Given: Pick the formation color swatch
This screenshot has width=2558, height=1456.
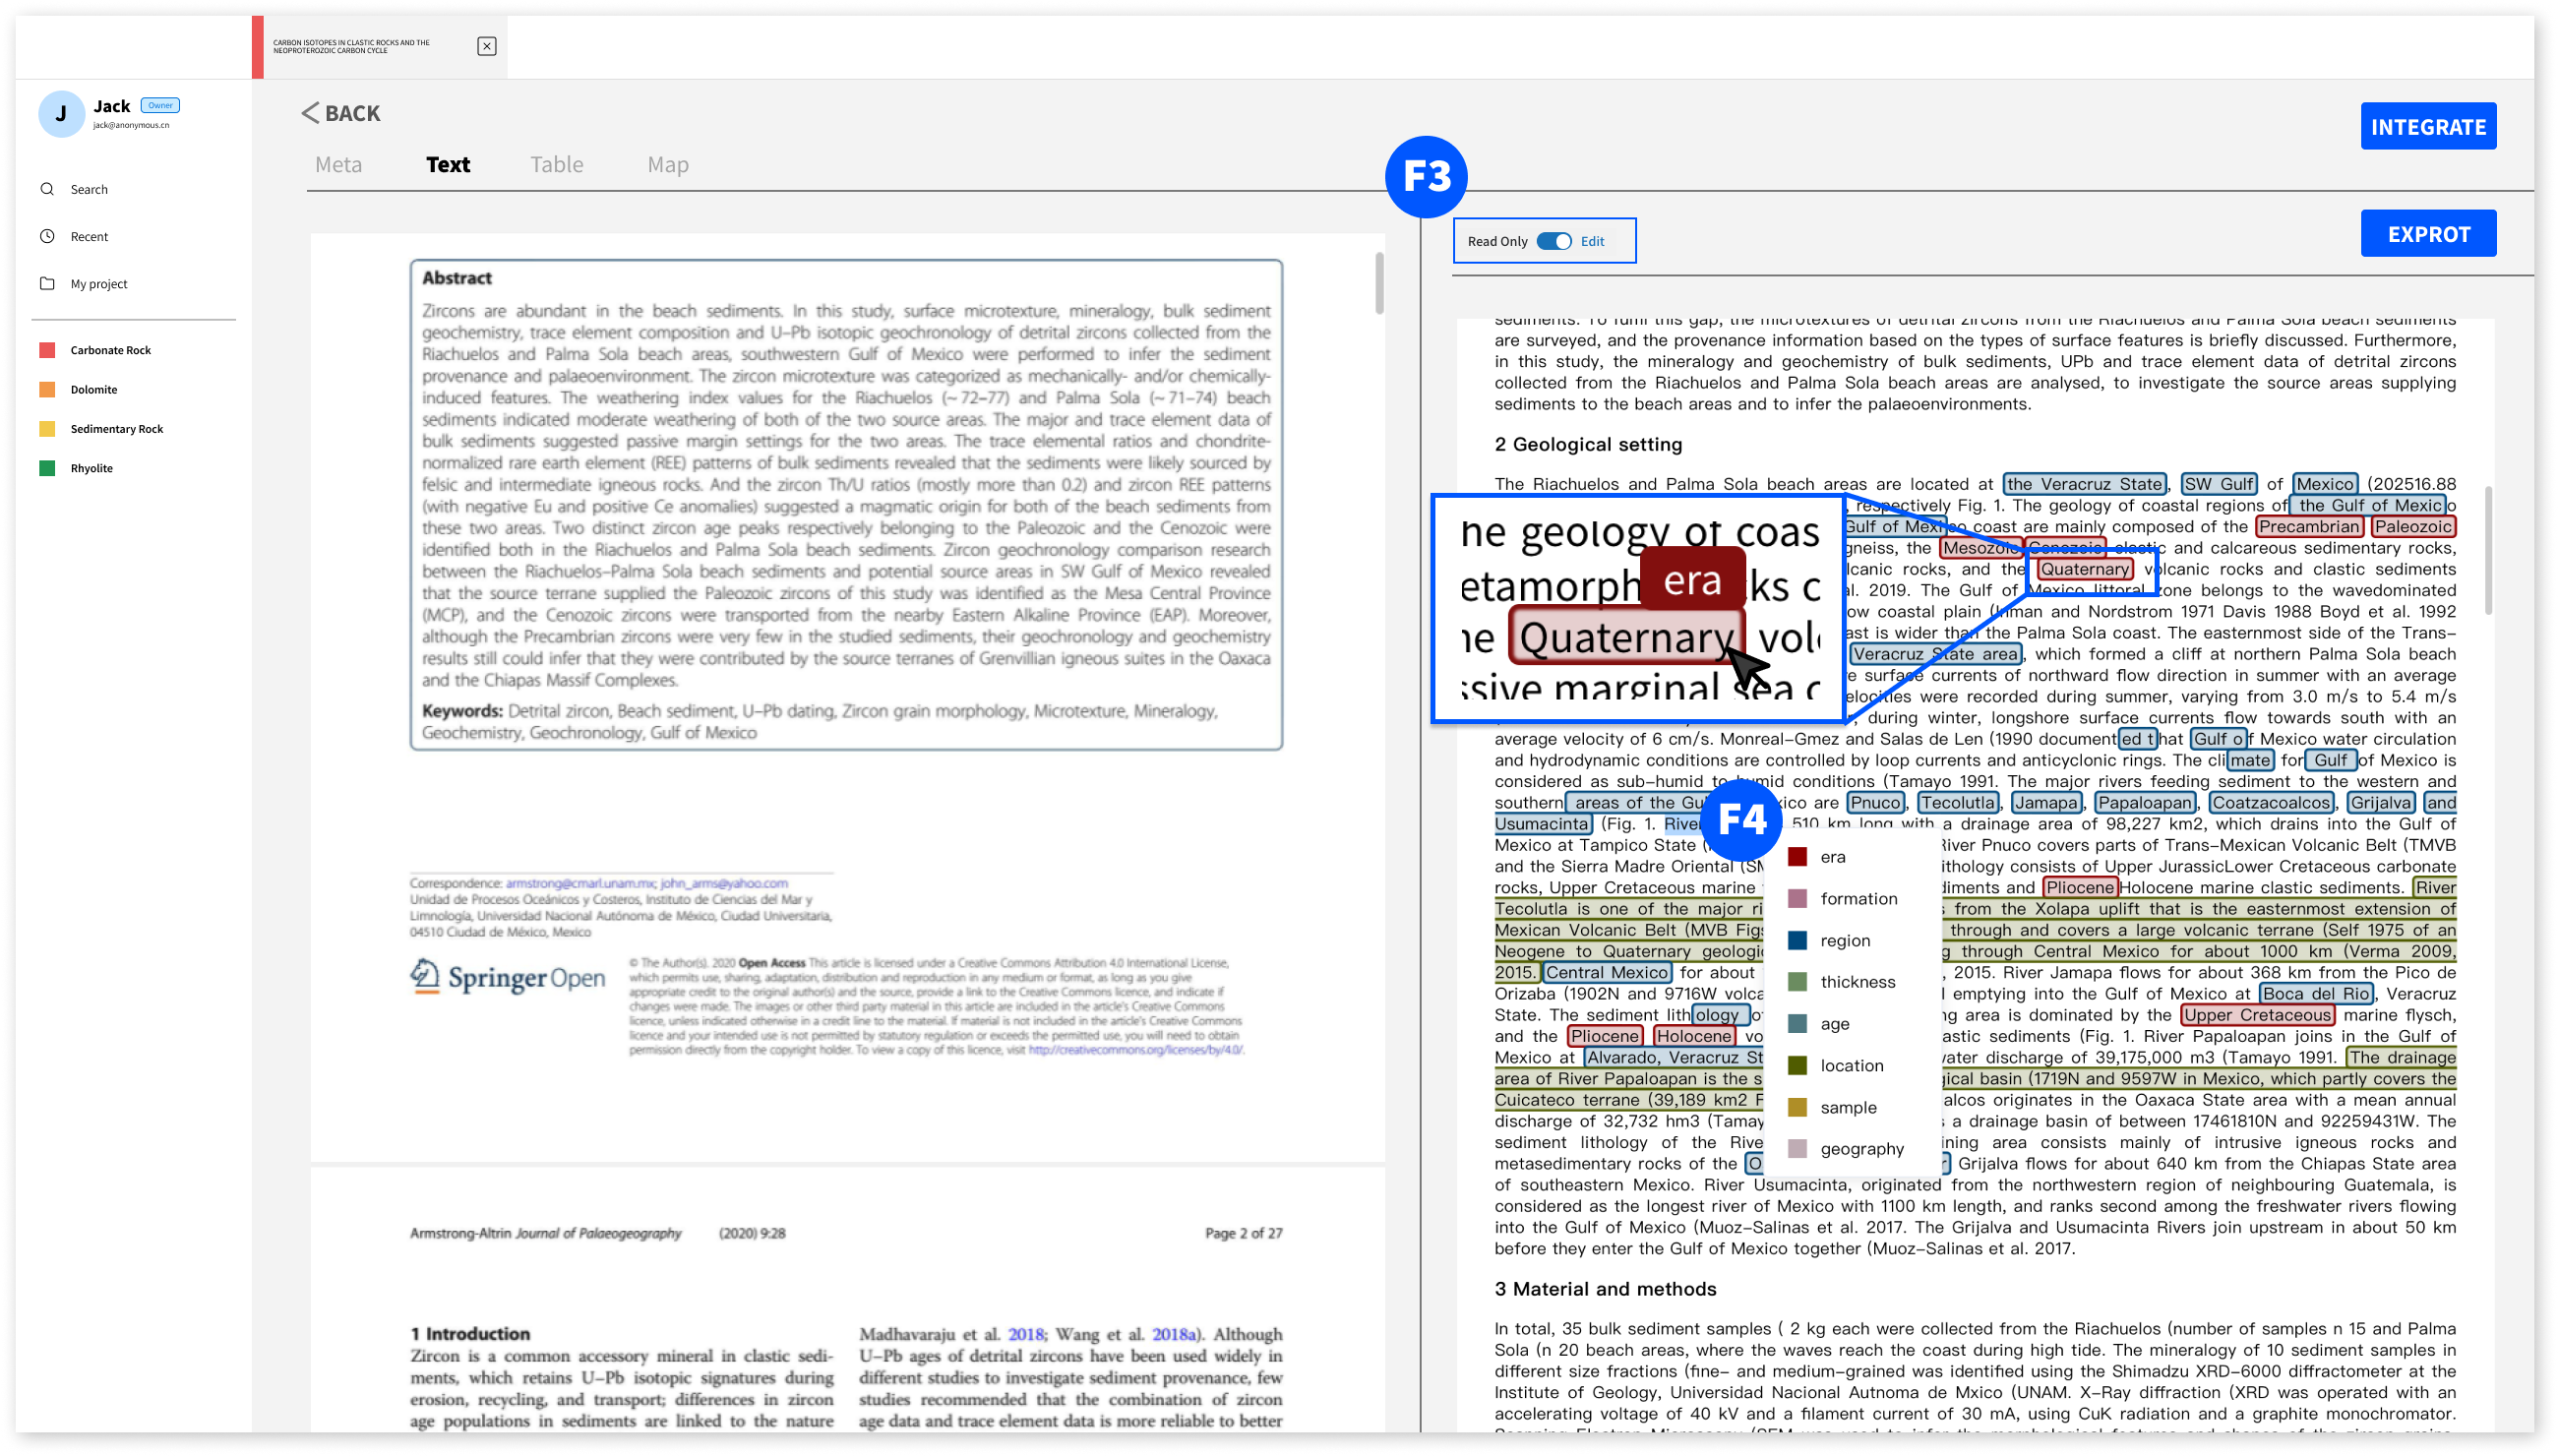Looking at the screenshot, I should tap(1797, 898).
